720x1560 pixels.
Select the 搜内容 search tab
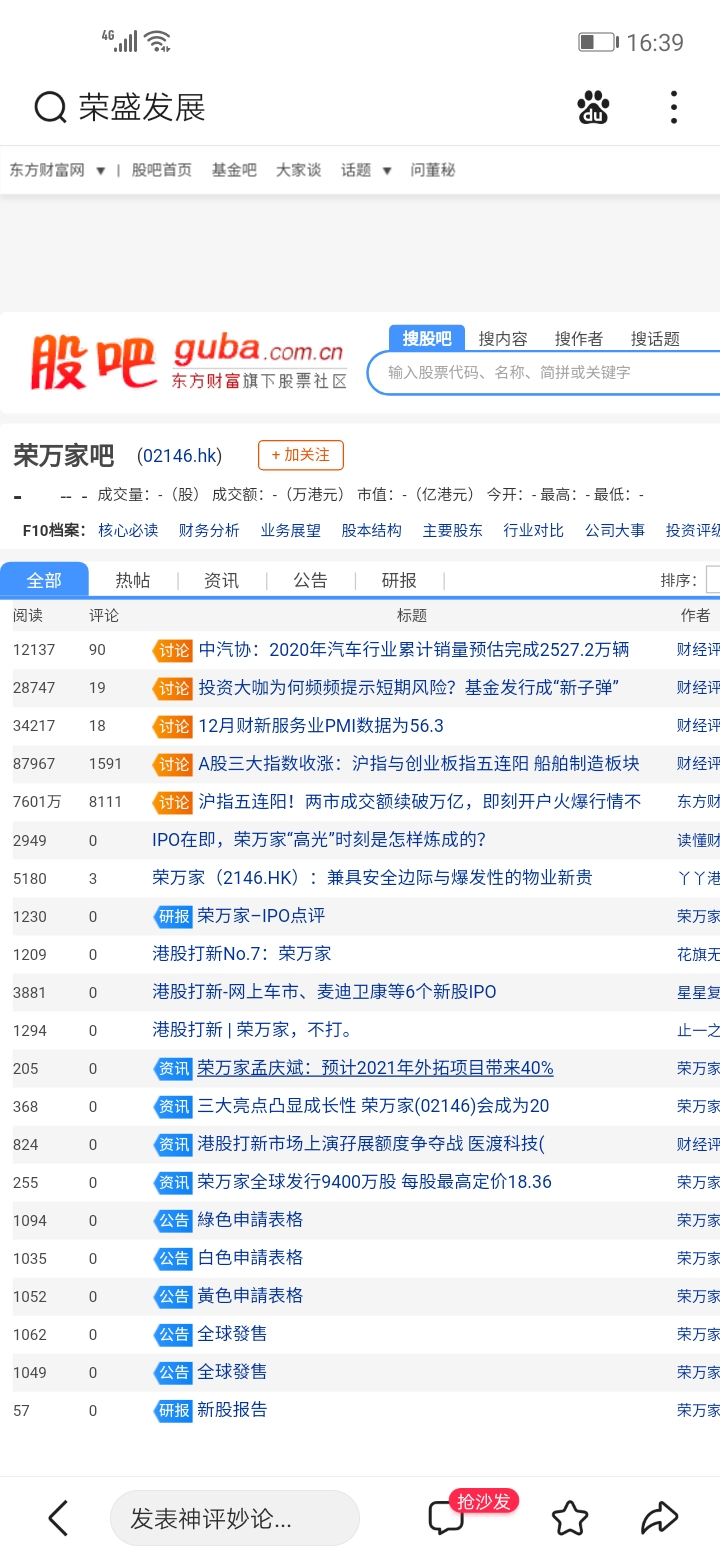pyautogui.click(x=503, y=339)
